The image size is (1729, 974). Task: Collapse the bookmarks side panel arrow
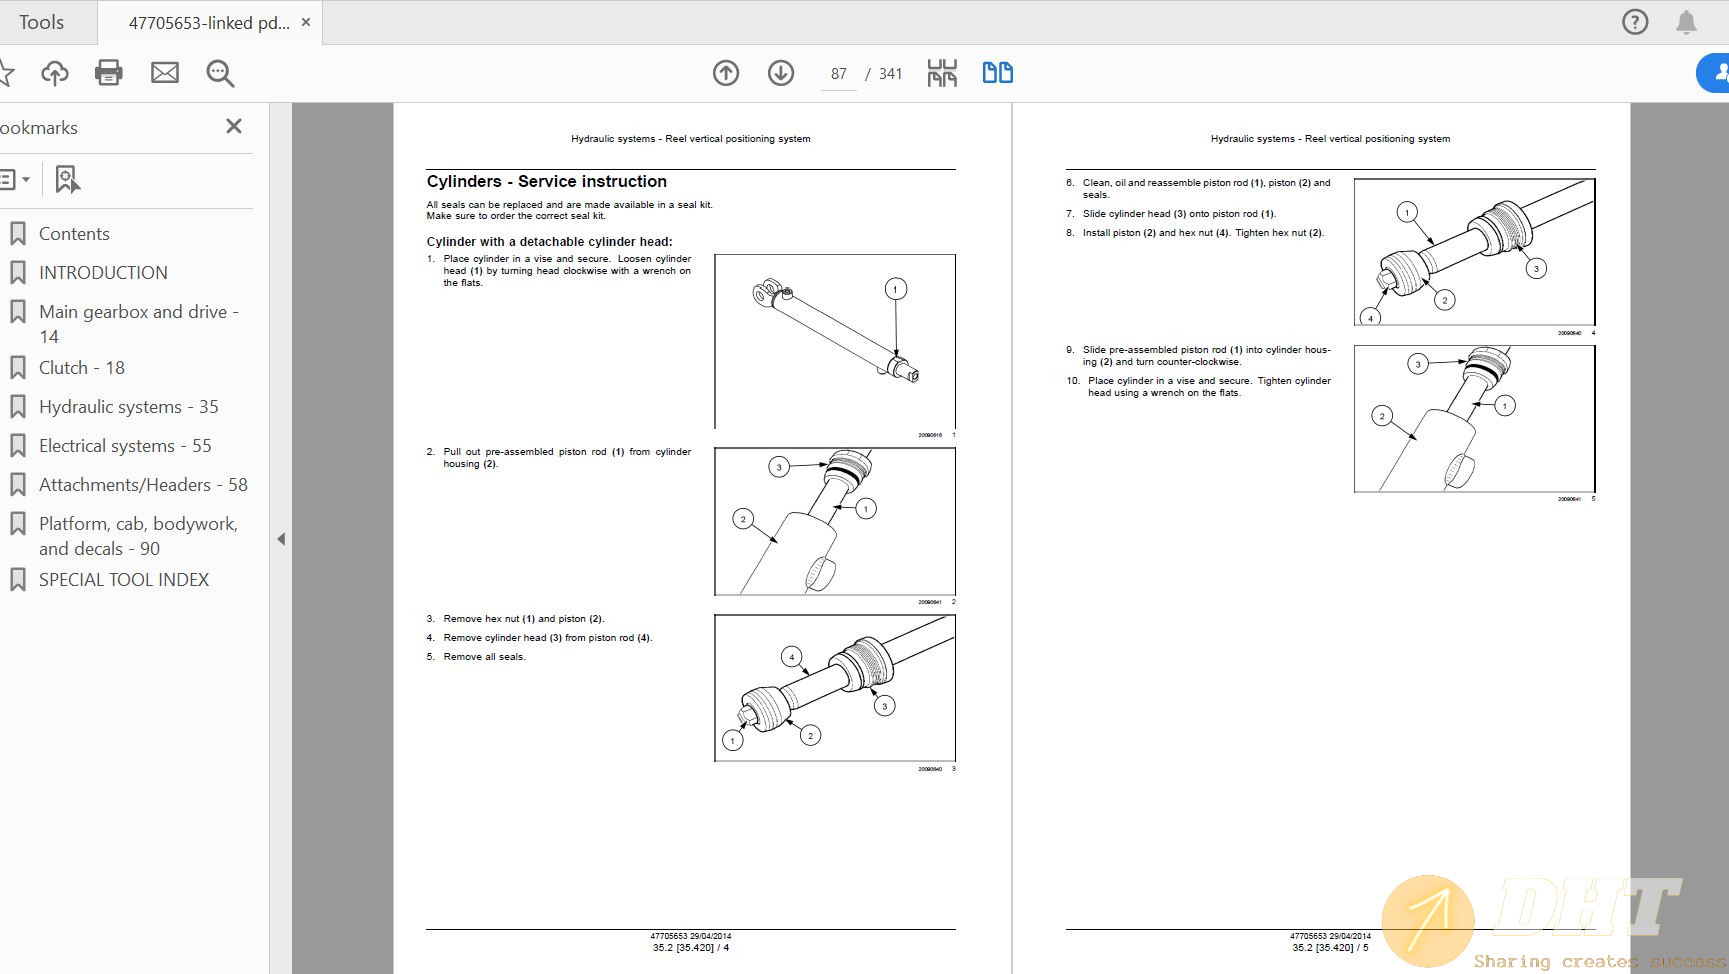pos(281,539)
